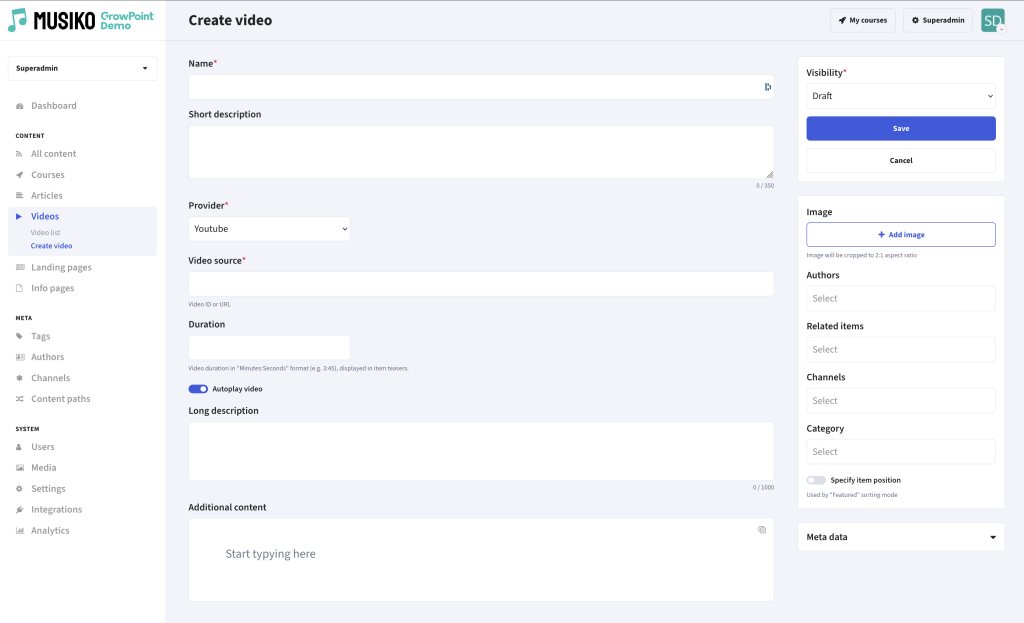The width and height of the screenshot is (1024, 623).
Task: Open Superadmin button in the header
Action: click(x=938, y=20)
